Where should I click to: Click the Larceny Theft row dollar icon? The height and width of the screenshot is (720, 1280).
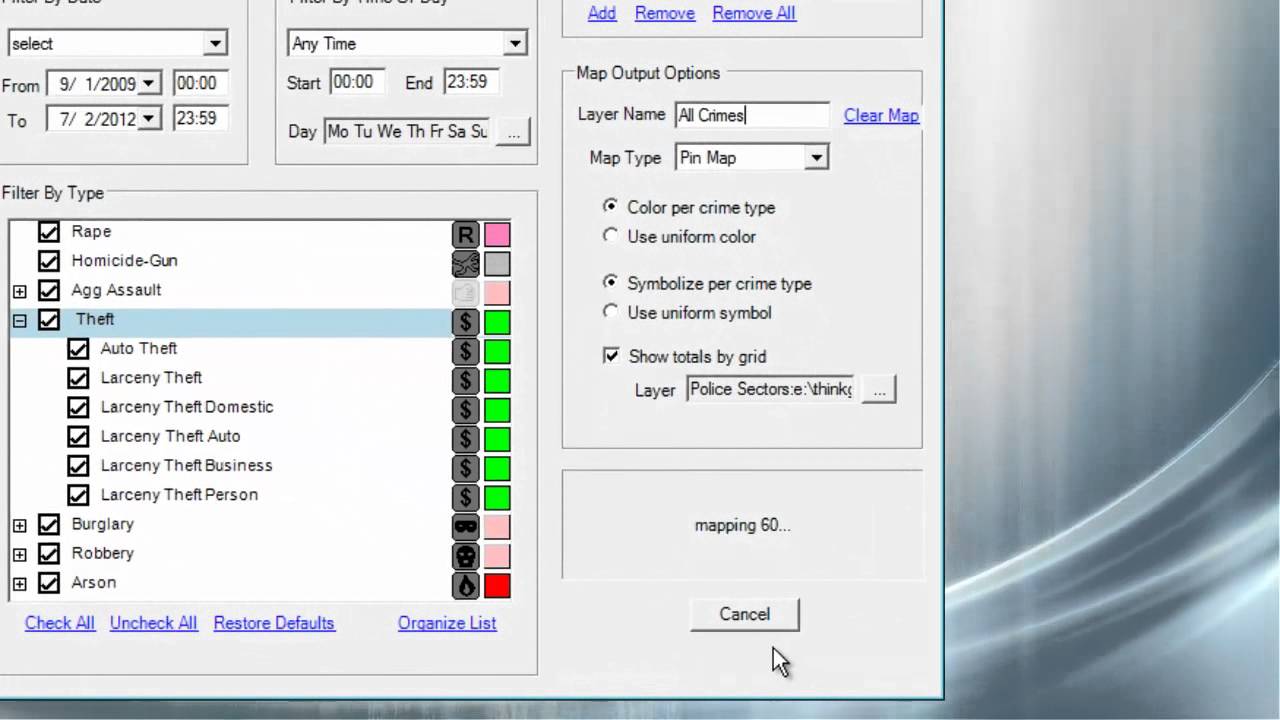coord(466,381)
